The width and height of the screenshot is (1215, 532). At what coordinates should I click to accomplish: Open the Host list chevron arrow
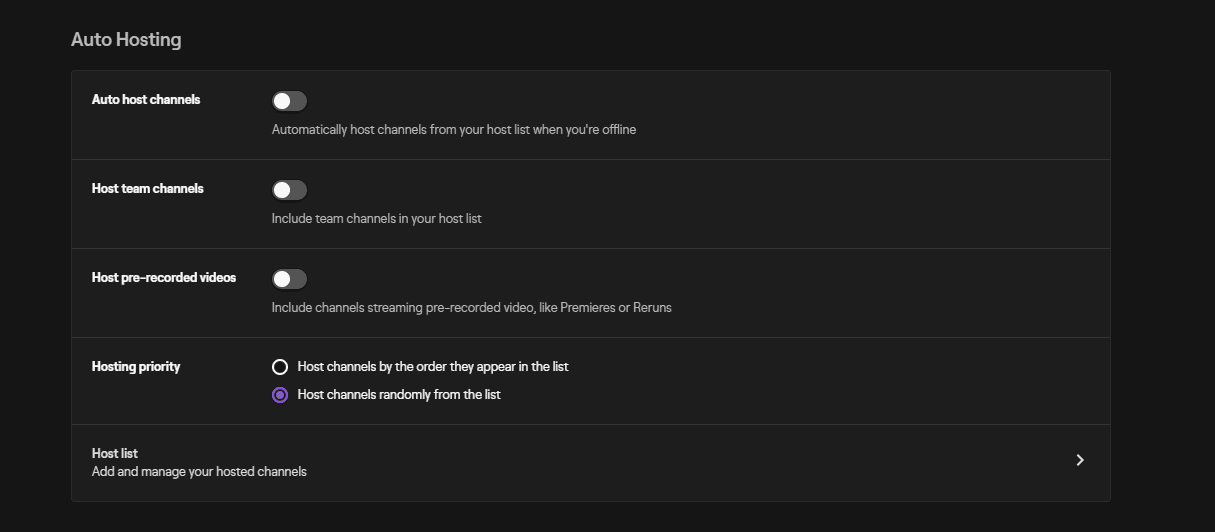coord(1080,460)
